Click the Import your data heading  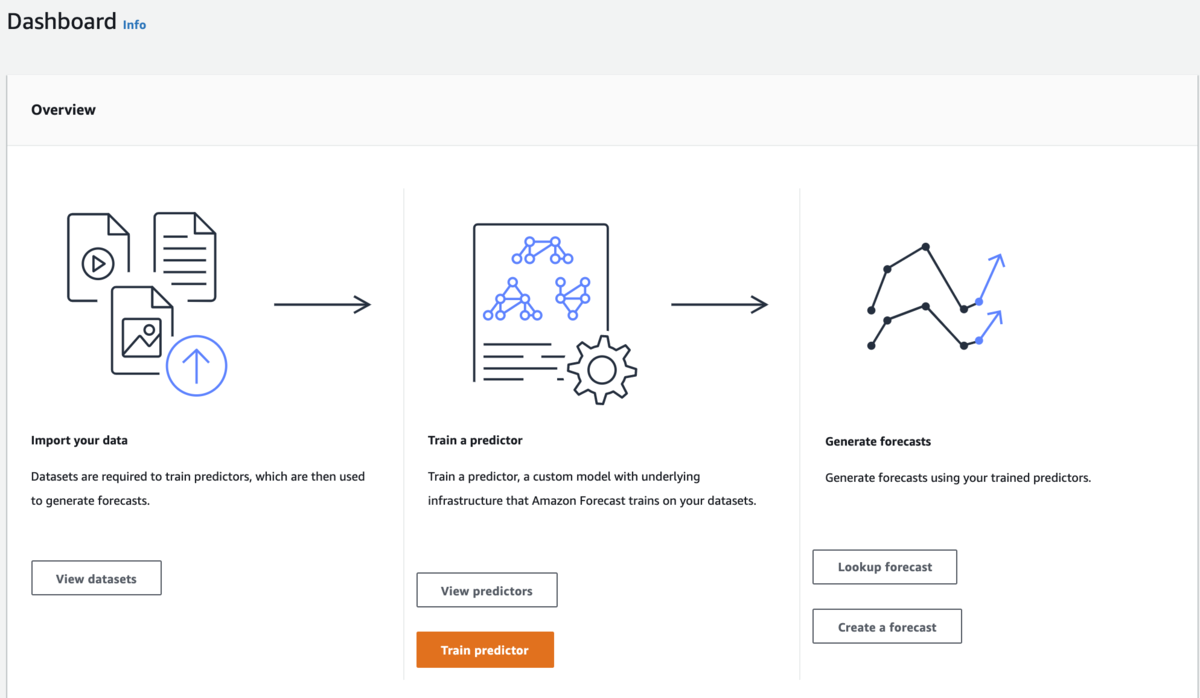tap(79, 440)
